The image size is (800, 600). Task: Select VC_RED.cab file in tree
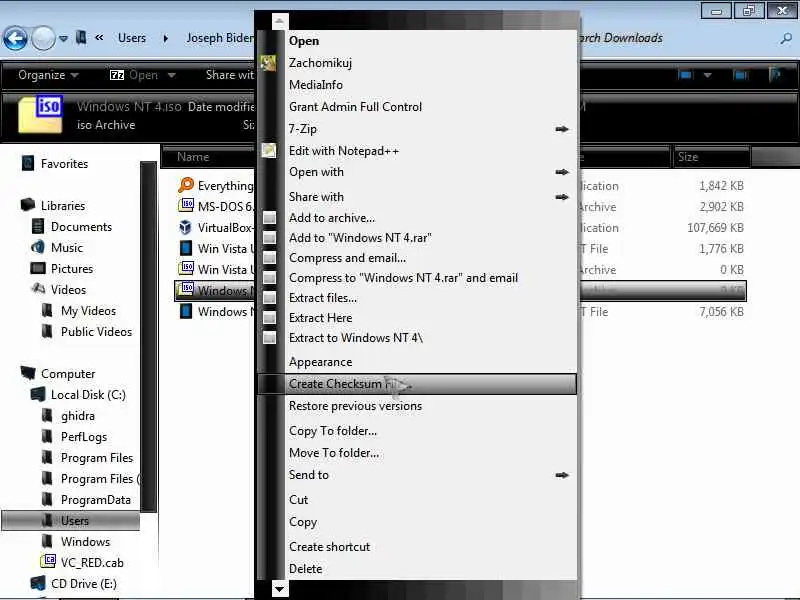point(92,562)
